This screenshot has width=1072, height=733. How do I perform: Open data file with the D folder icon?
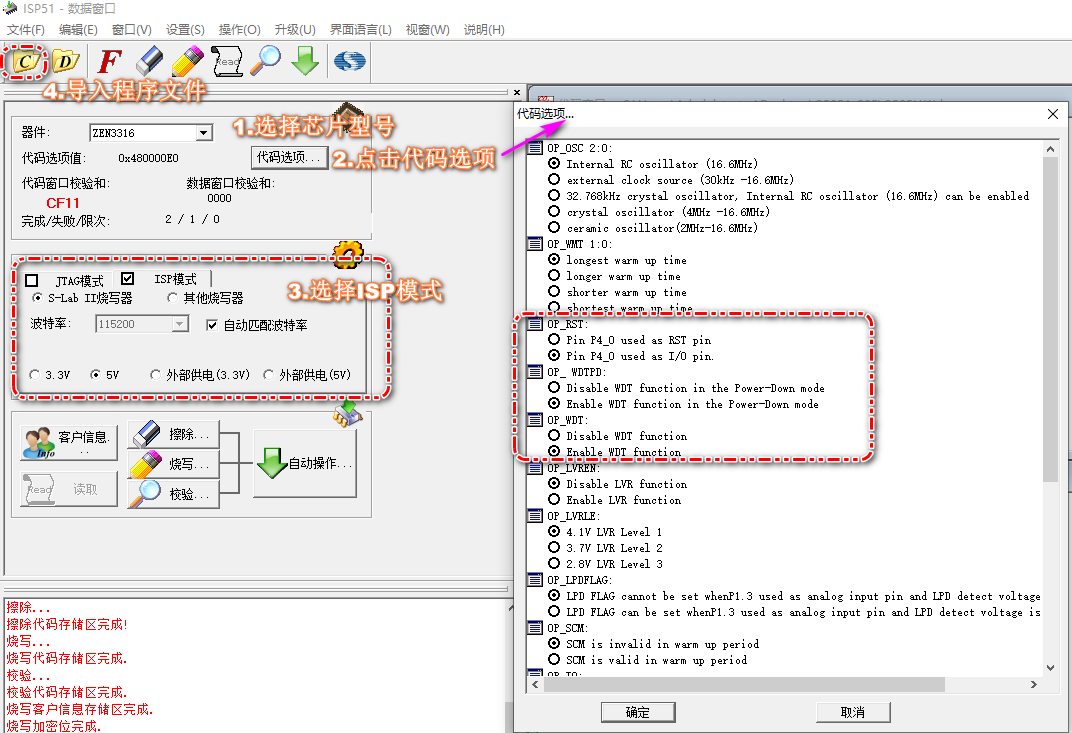(x=65, y=62)
